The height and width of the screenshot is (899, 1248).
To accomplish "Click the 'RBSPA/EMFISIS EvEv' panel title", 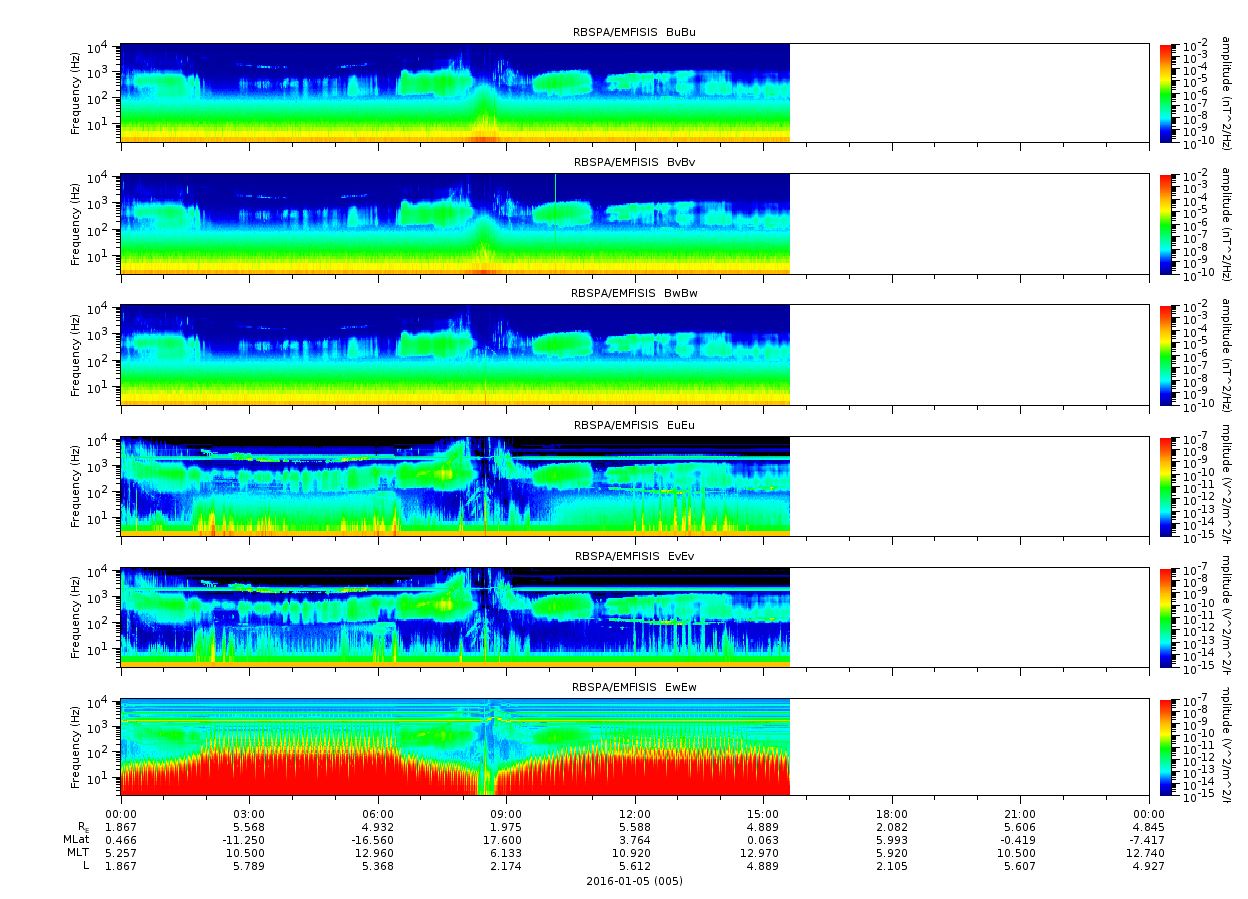I will click(634, 556).
